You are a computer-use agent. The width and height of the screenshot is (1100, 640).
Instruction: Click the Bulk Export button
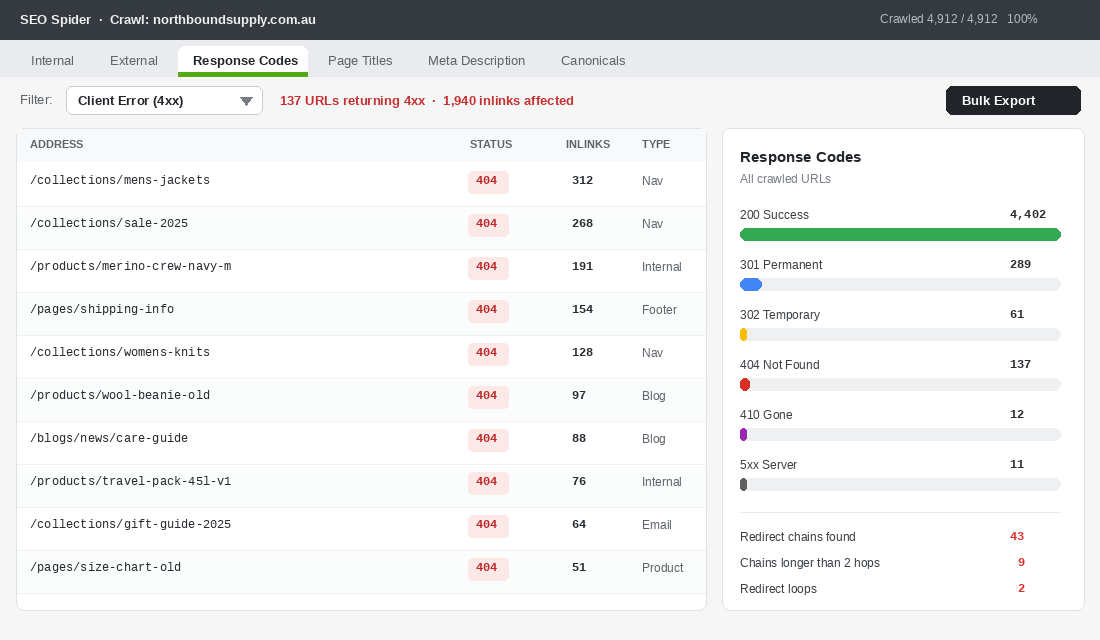pos(1013,100)
